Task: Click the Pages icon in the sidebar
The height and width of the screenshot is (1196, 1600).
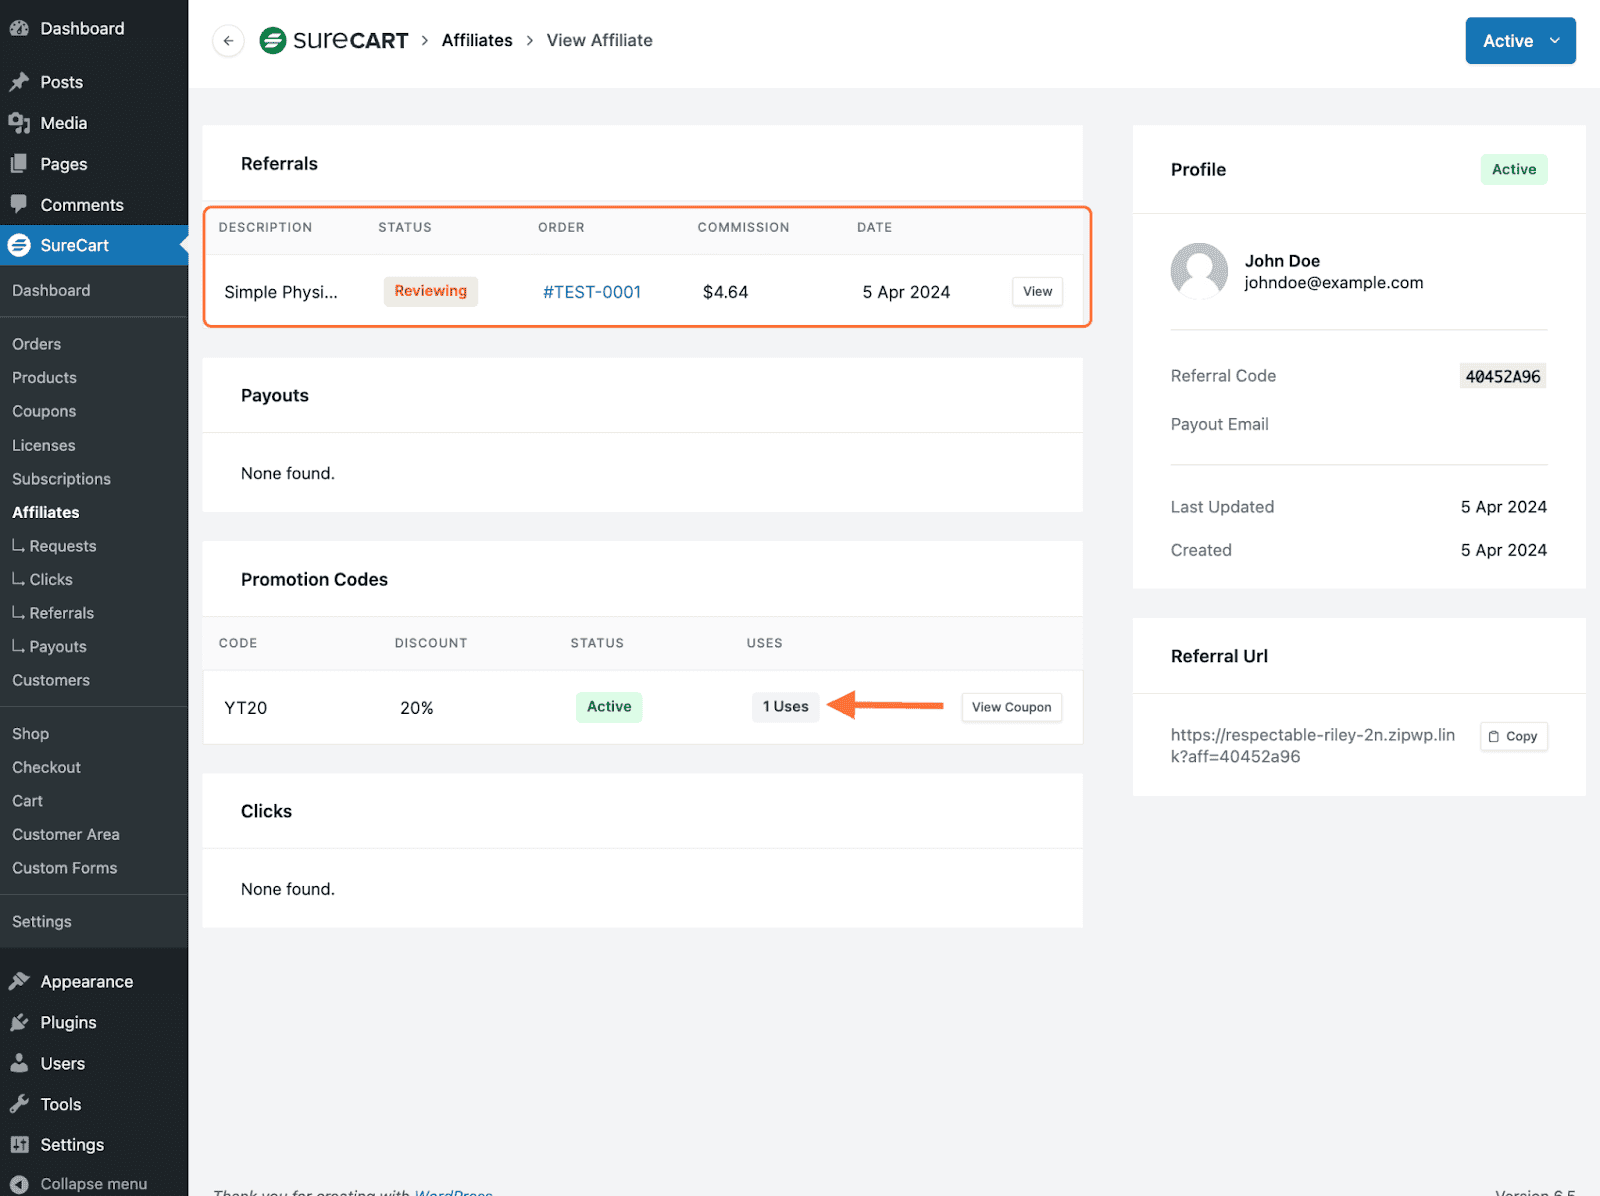Action: point(20,163)
